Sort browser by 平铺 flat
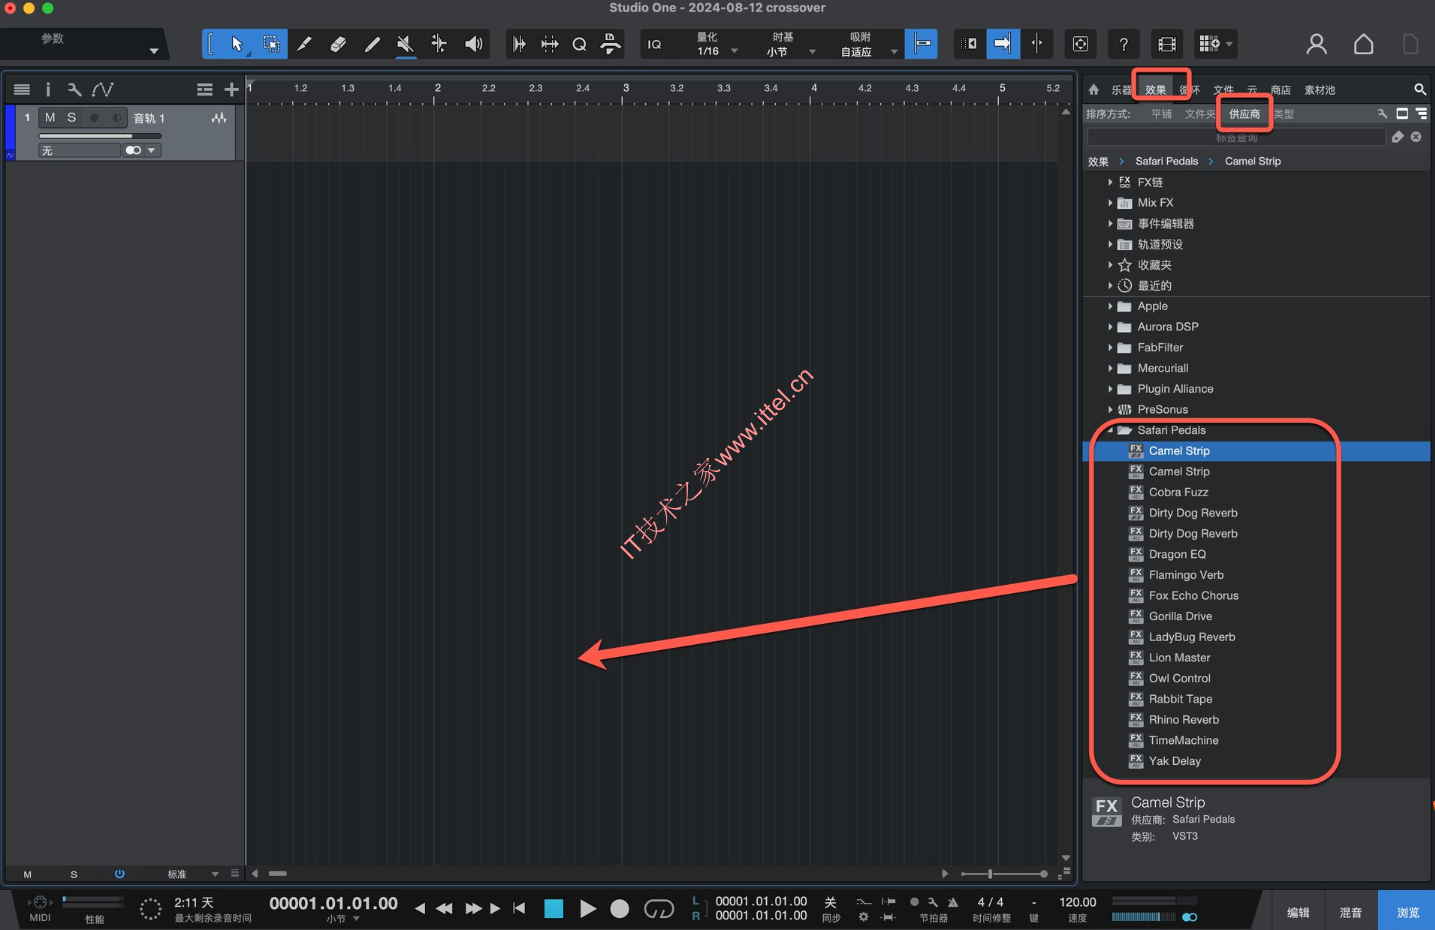Viewport: 1435px width, 930px height. [1161, 114]
